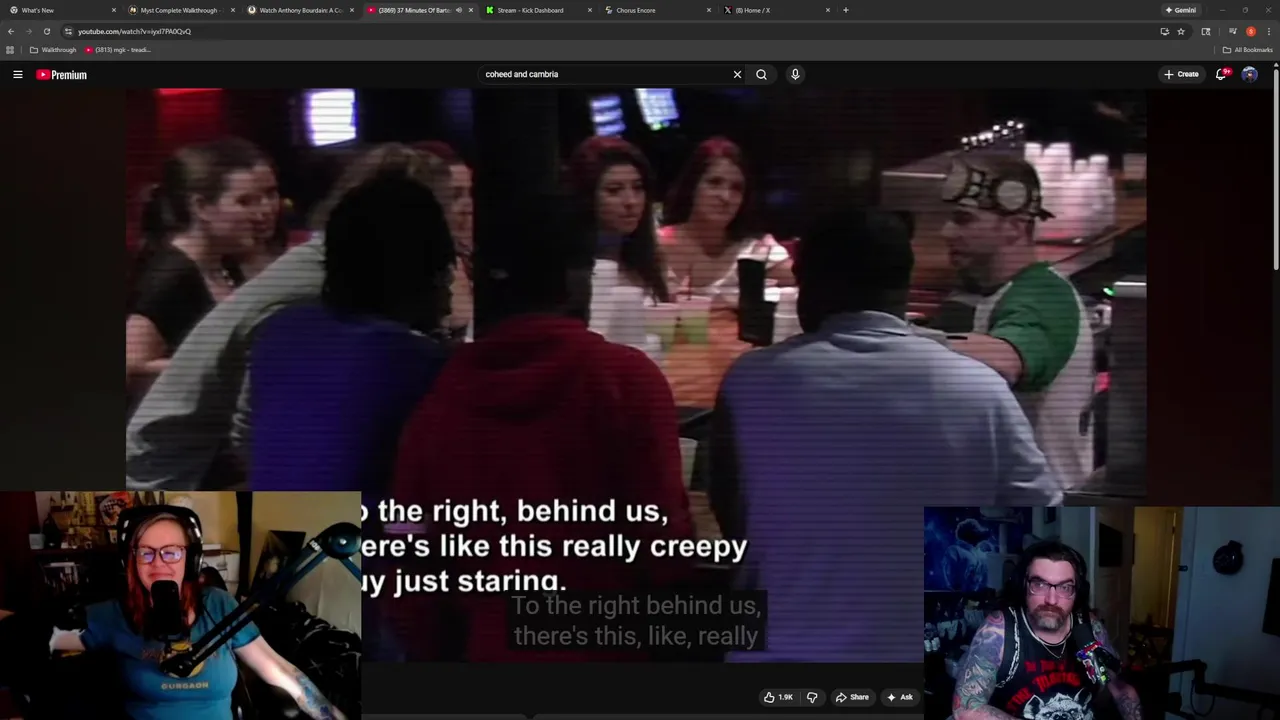Open Gemini in Chrome
This screenshot has width=1280, height=720.
pyautogui.click(x=1180, y=10)
